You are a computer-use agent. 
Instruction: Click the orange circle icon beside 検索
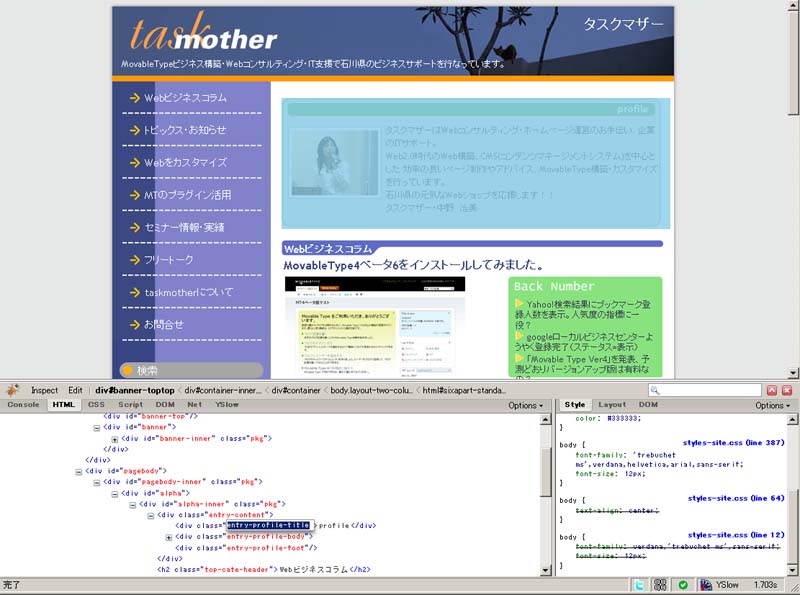tap(128, 370)
